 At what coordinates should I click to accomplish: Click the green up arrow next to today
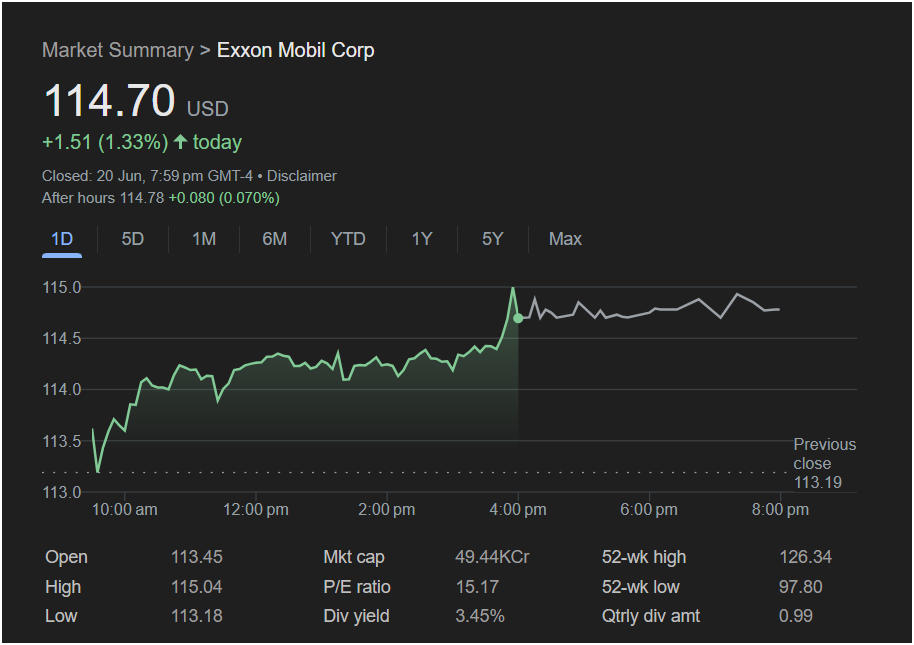(x=180, y=141)
